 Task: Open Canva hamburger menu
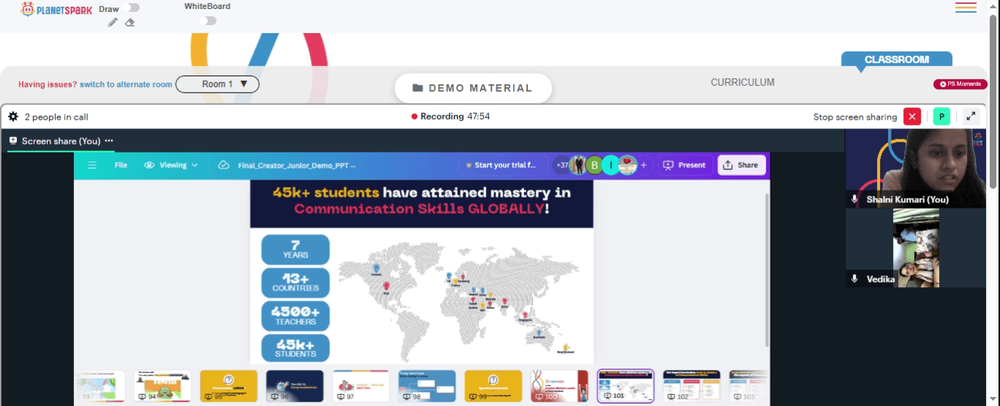(92, 165)
